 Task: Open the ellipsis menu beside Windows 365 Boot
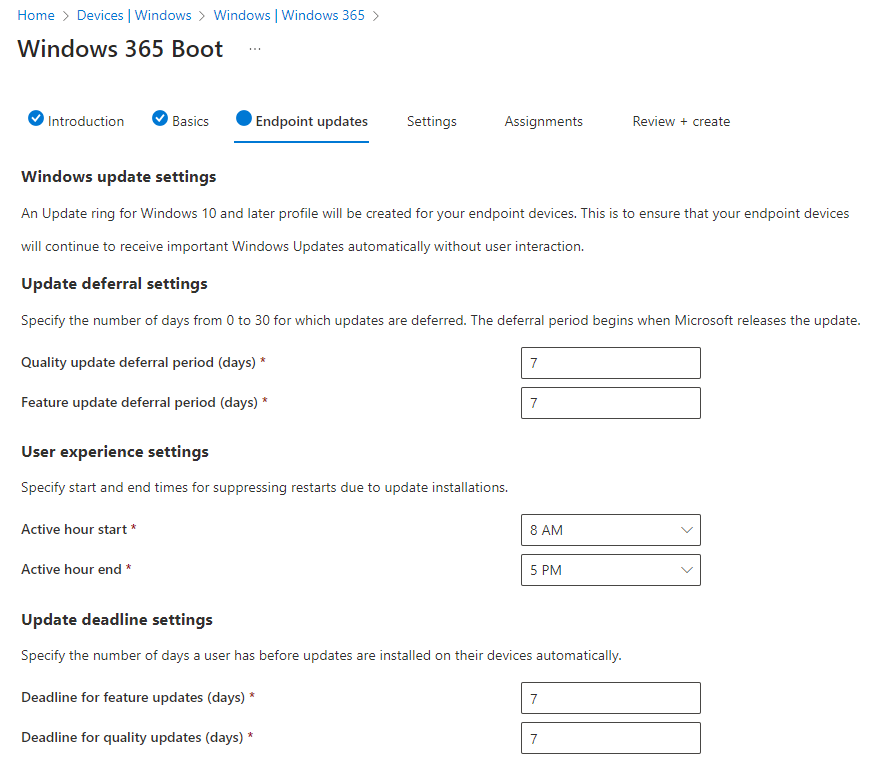coord(255,49)
